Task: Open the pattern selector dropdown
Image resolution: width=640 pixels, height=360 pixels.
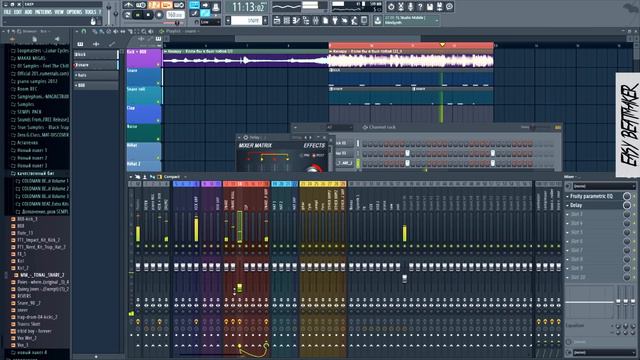Action: pyautogui.click(x=246, y=20)
